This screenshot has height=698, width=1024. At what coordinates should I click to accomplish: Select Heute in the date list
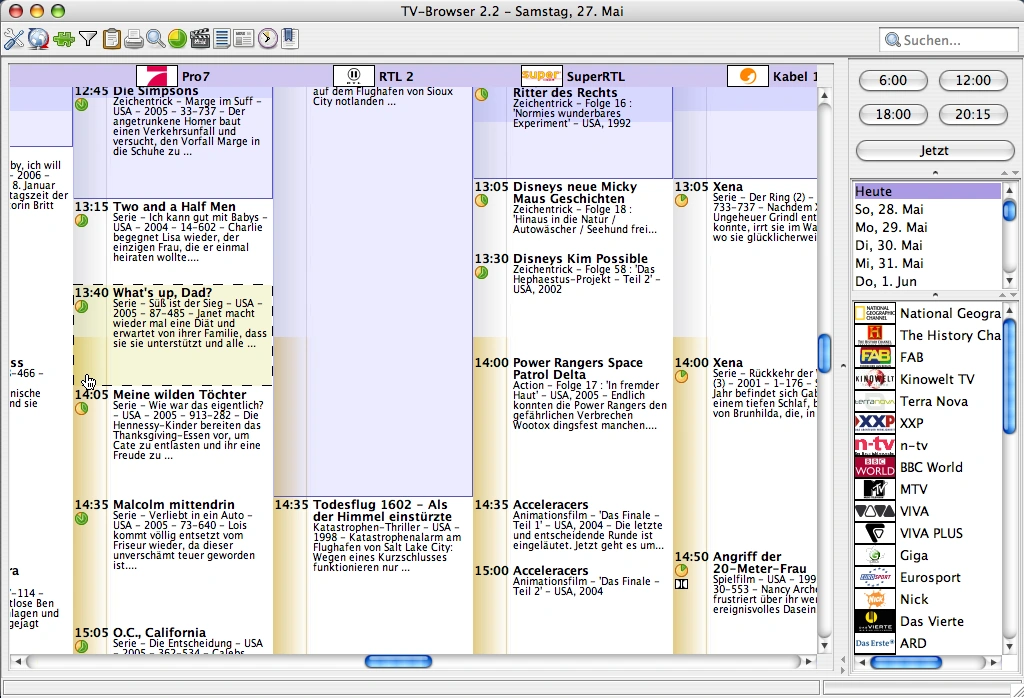[927, 191]
